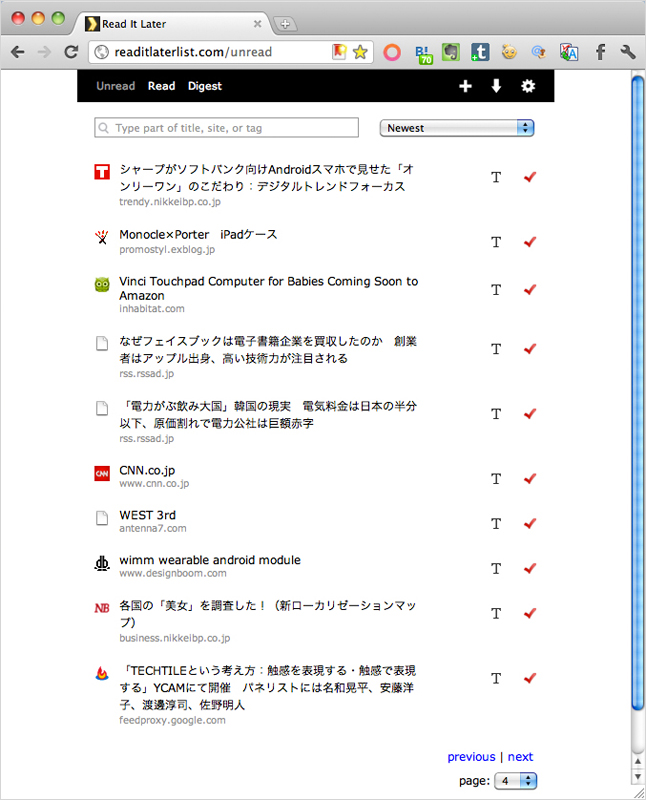Viewport: 646px width, 800px height.
Task: Go to the next page link
Action: [x=520, y=757]
